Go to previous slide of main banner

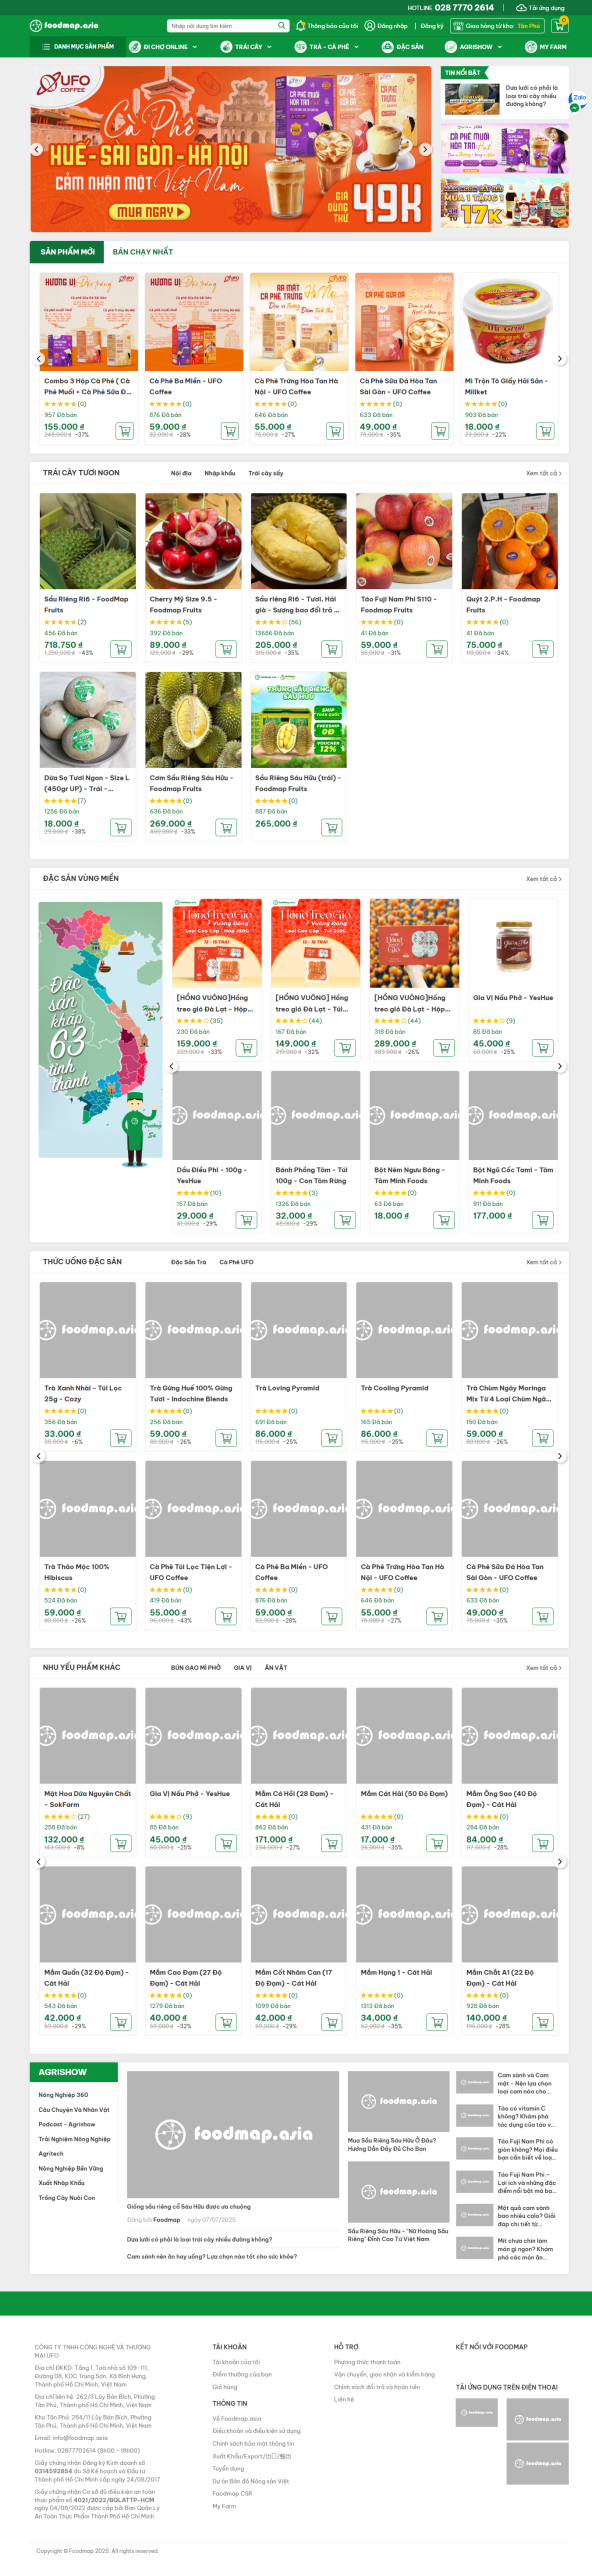(37, 149)
